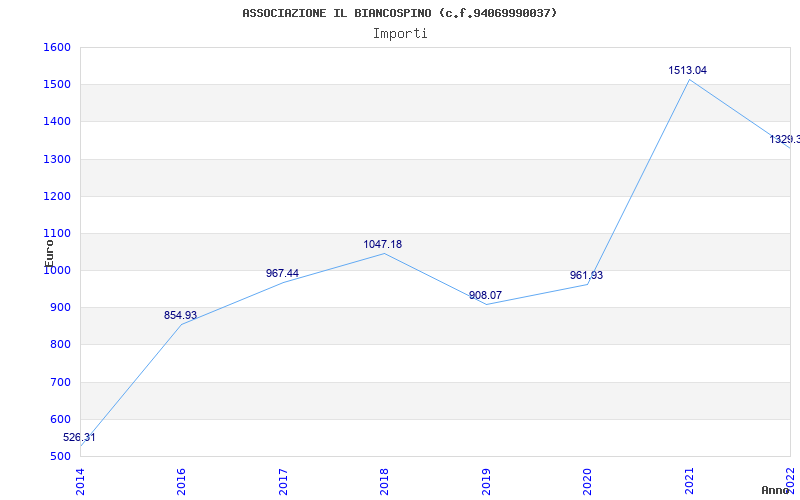This screenshot has width=800, height=500.
Task: Click the chart title ASSOCIAZIONE IL BIANCOSPINO
Action: tap(399, 13)
